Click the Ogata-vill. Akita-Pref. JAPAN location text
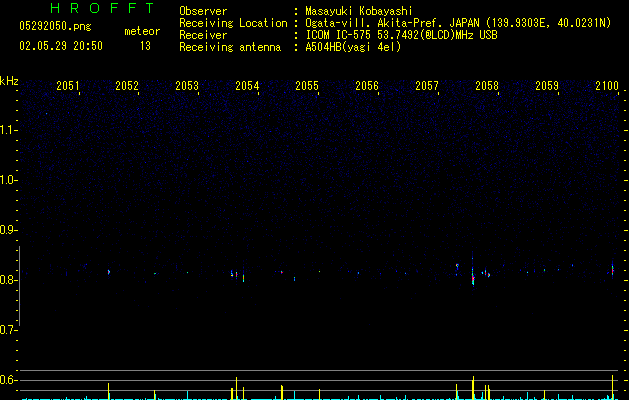This screenshot has width=629, height=400. 458,23
